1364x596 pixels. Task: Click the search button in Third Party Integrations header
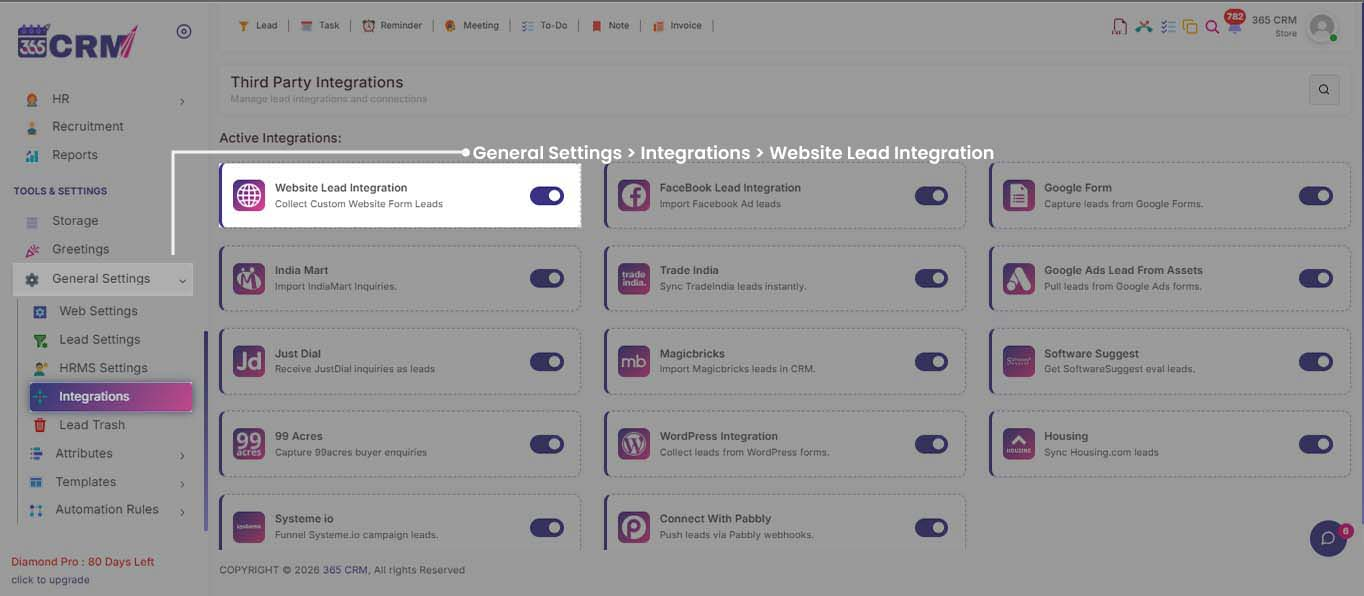1324,90
